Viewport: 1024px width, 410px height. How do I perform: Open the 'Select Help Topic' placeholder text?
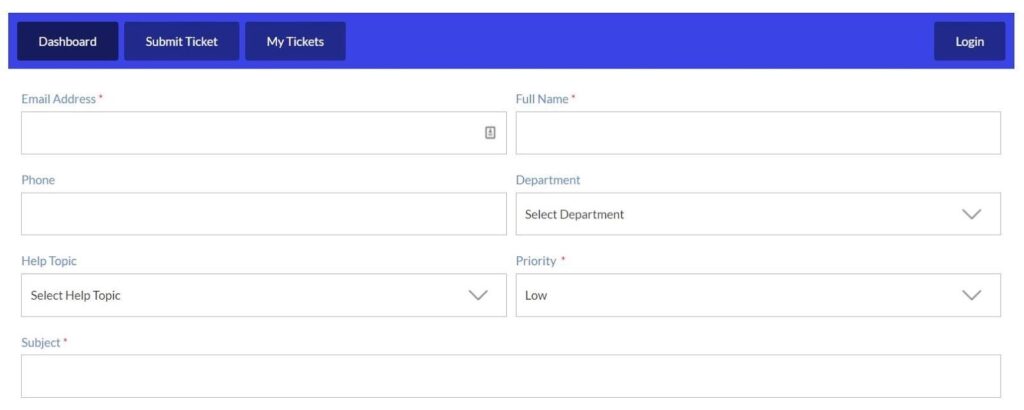point(76,295)
